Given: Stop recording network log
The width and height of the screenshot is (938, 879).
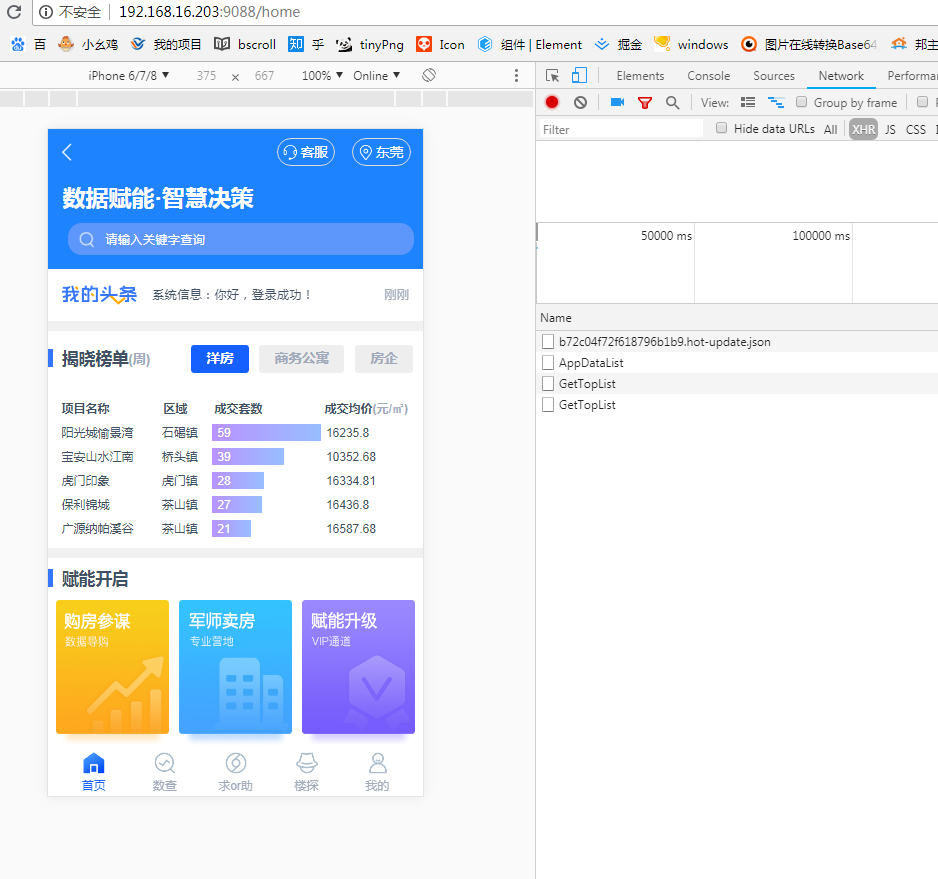Looking at the screenshot, I should [552, 102].
